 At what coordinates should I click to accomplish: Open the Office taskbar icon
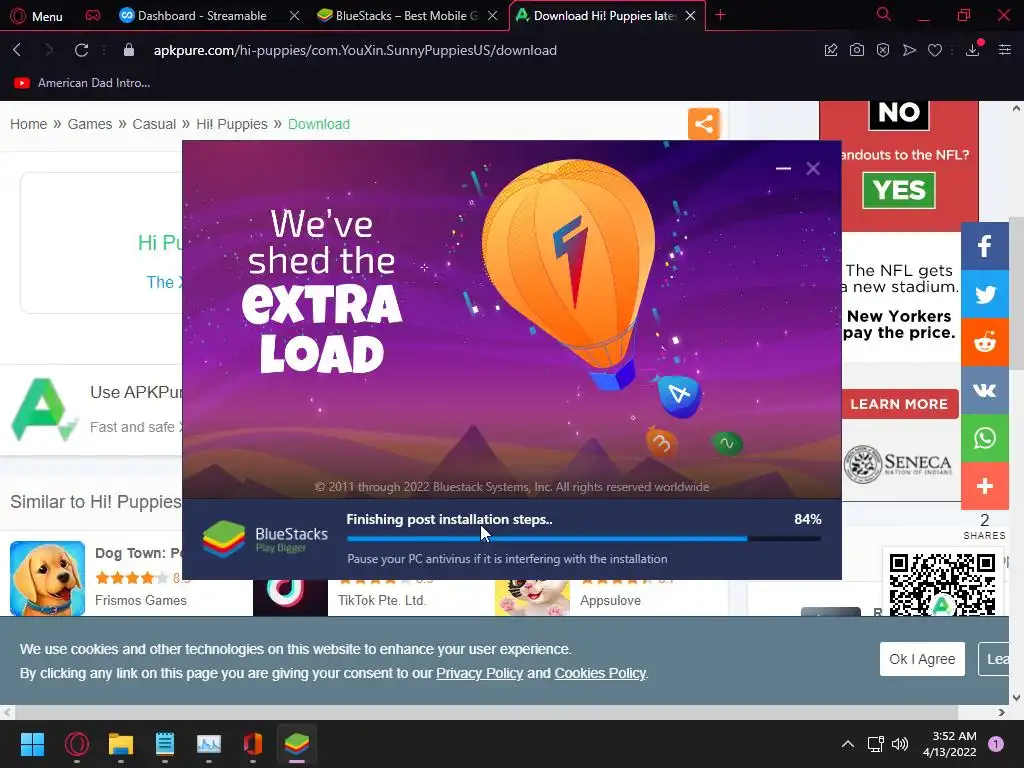(253, 744)
